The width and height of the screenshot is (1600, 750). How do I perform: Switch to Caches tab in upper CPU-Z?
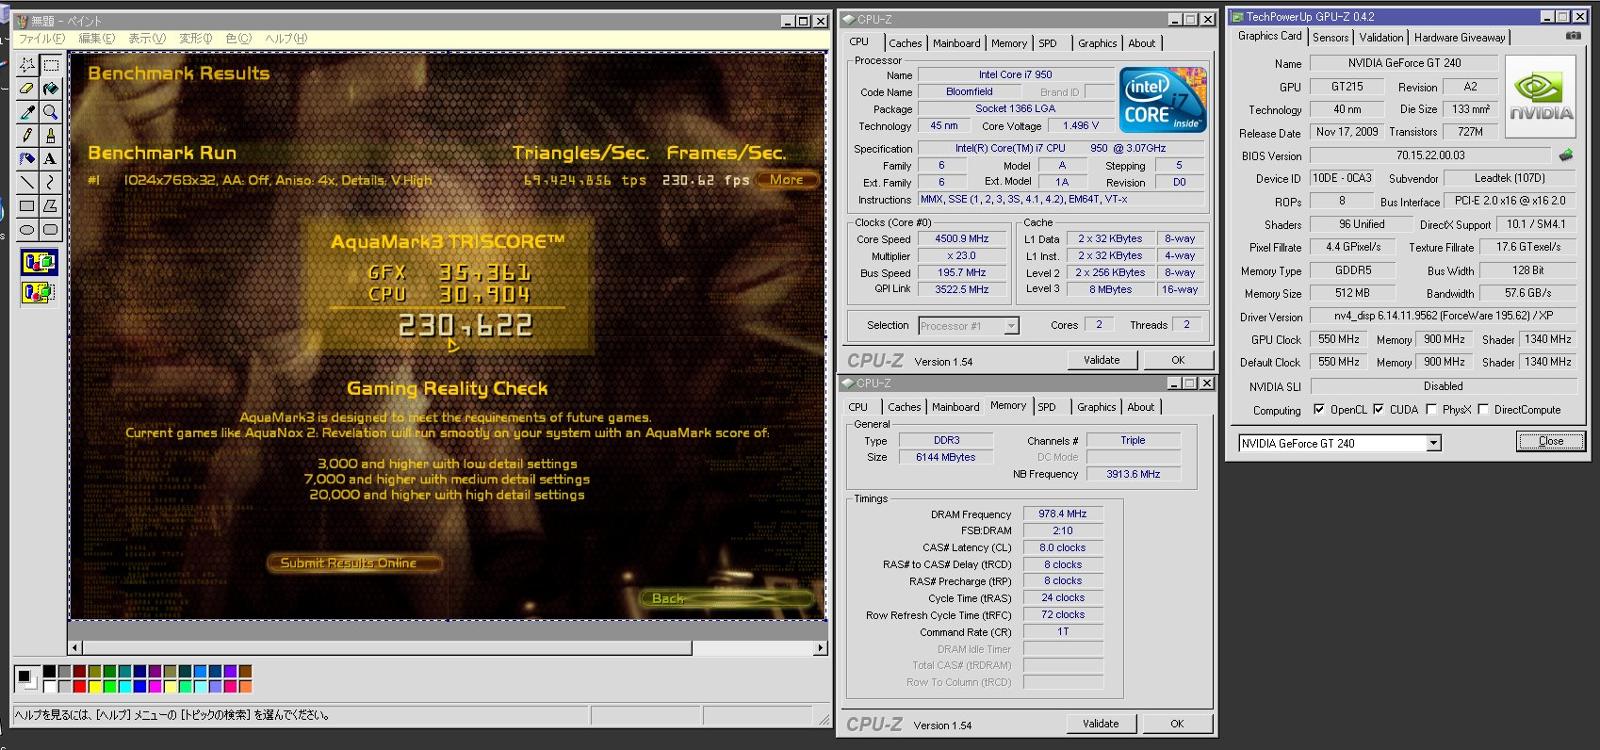905,43
